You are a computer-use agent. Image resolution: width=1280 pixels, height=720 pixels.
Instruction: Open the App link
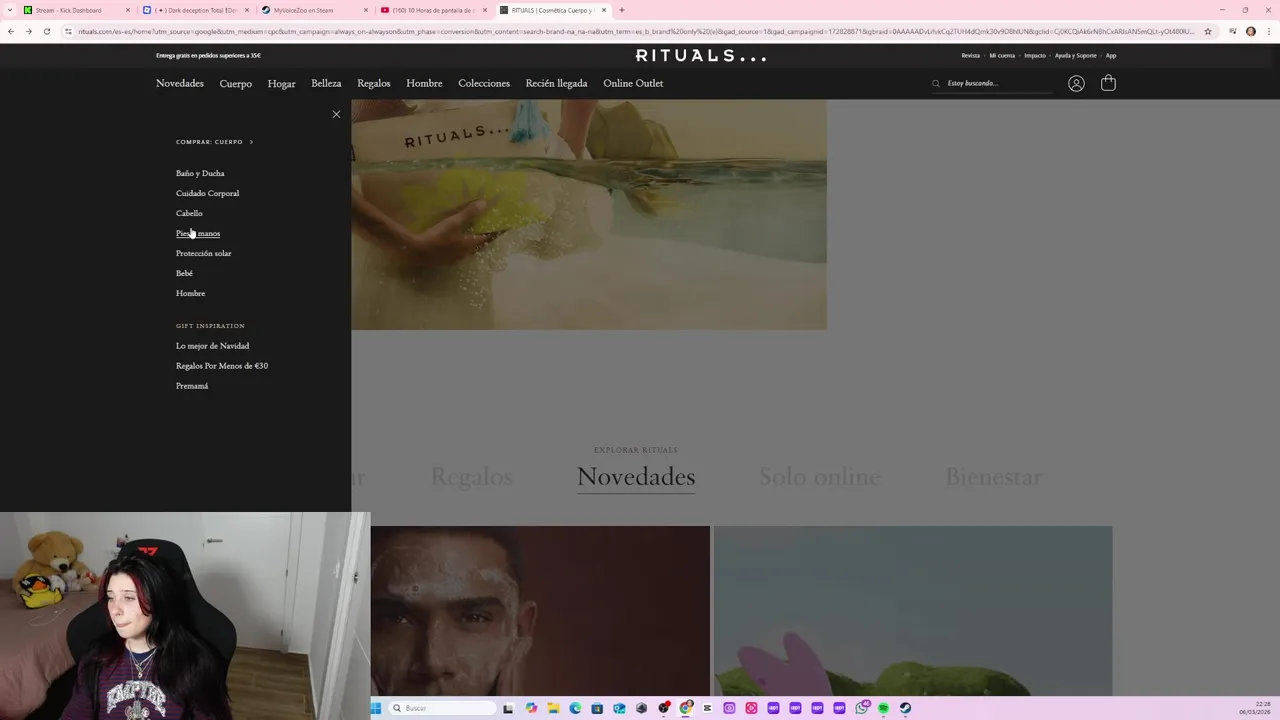tap(1111, 56)
